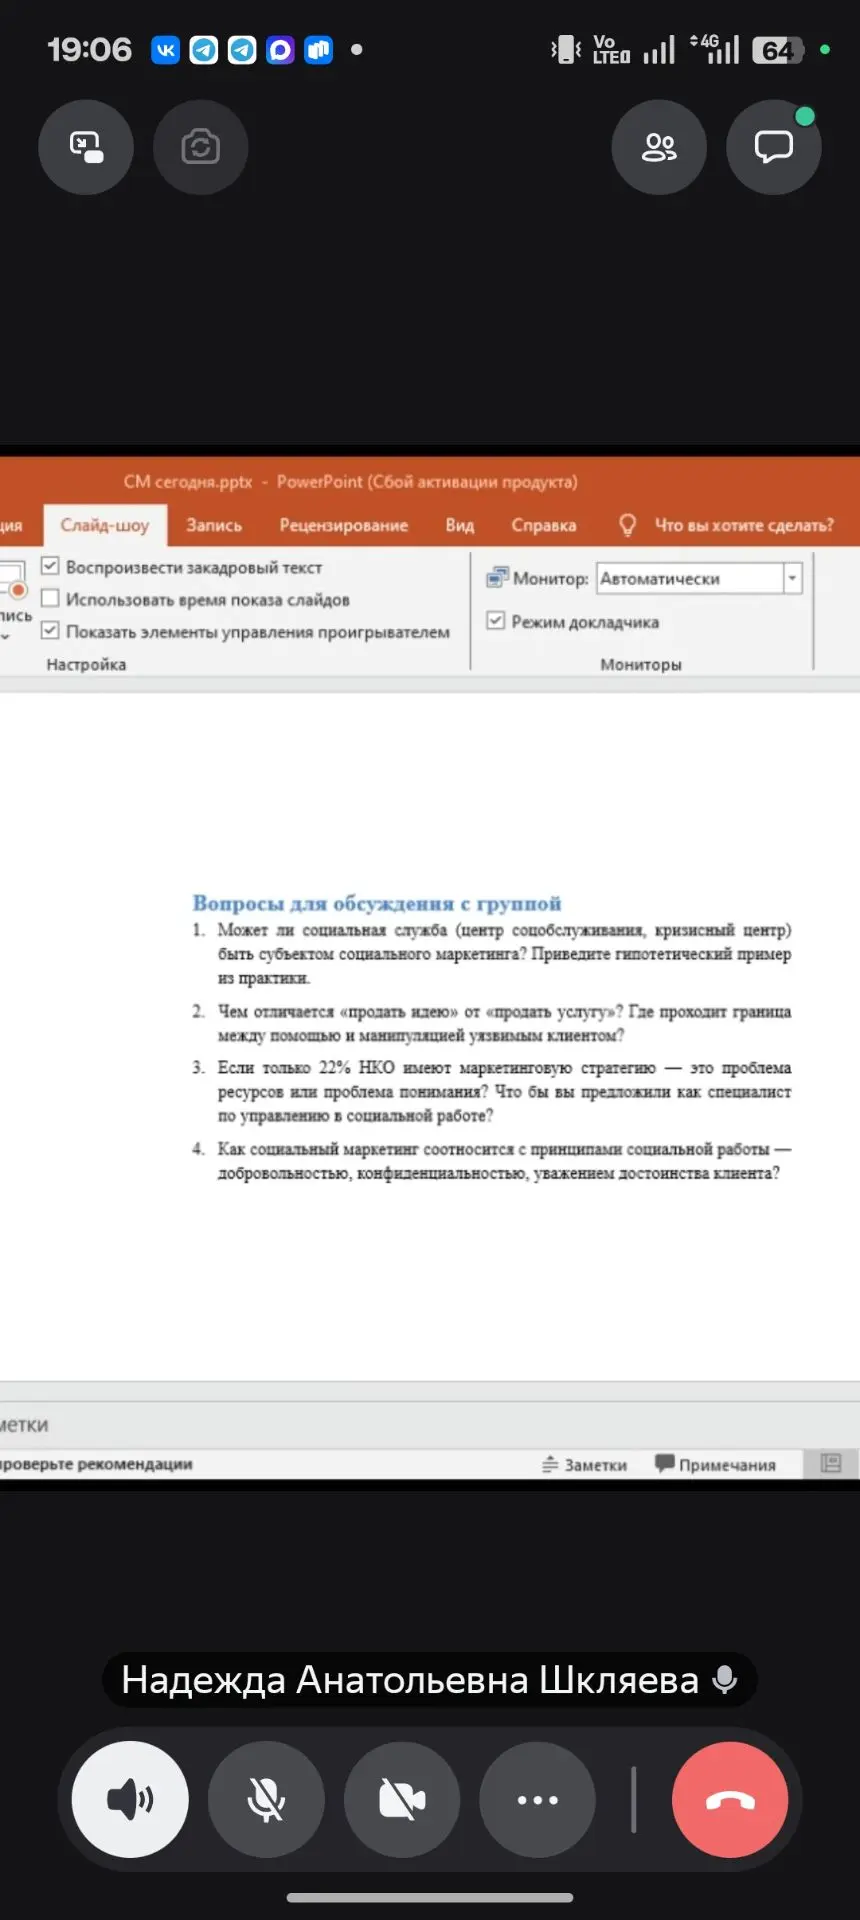Viewport: 860px width, 1920px height.
Task: Turn on your camera
Action: click(x=402, y=1799)
